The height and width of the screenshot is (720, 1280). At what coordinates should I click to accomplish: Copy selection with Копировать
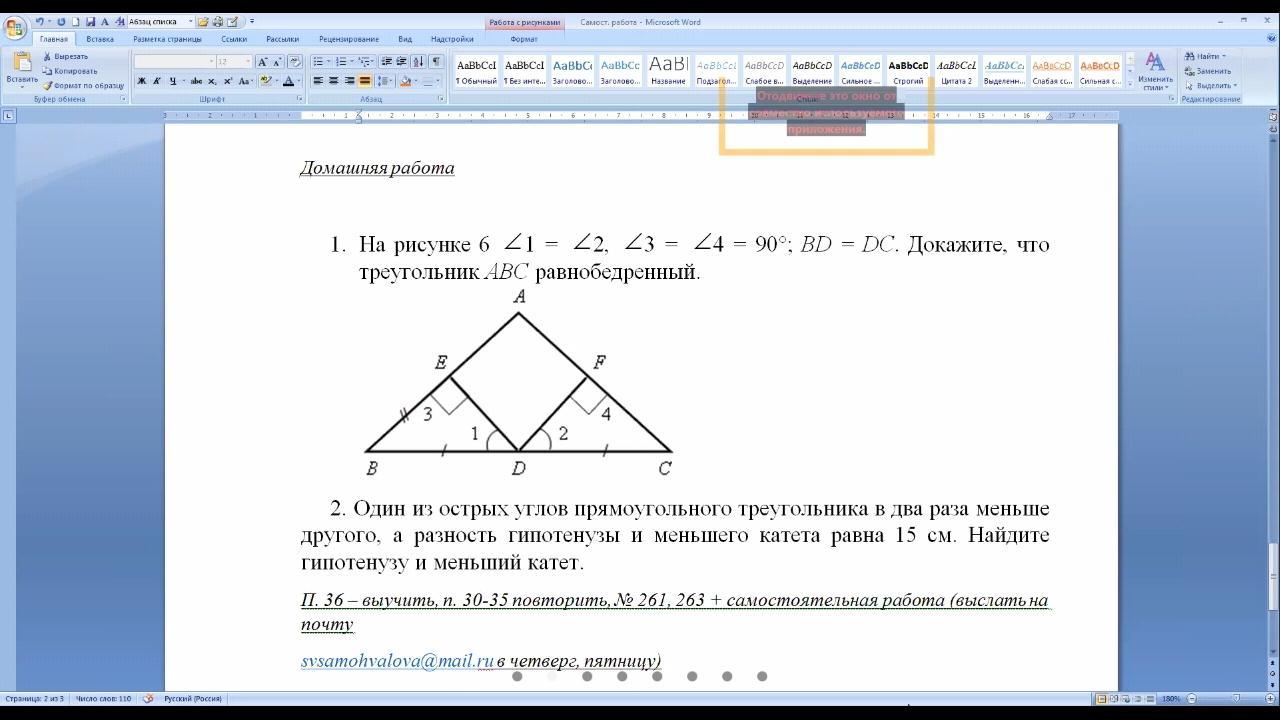pyautogui.click(x=70, y=71)
